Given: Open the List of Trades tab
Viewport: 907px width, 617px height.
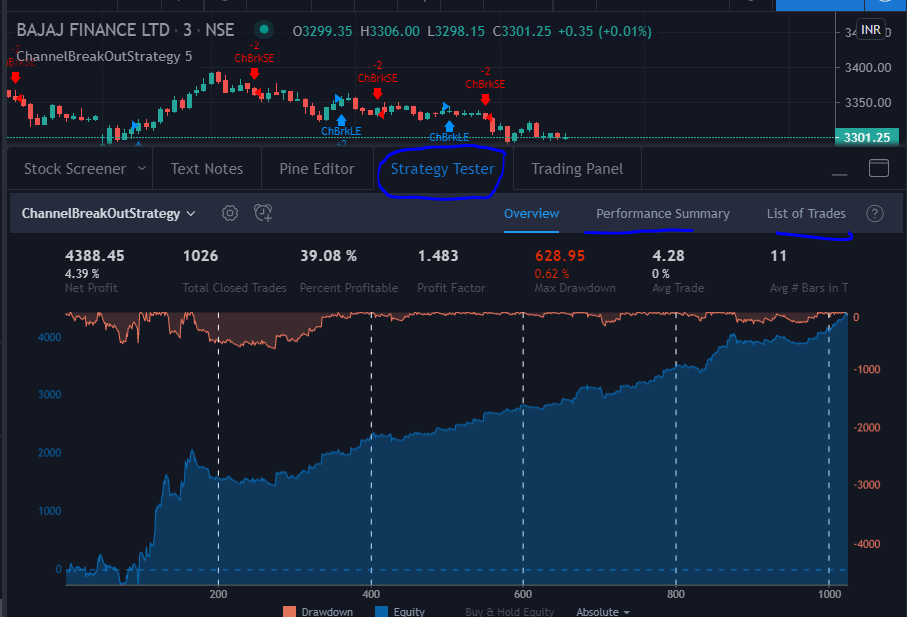Looking at the screenshot, I should 807,213.
